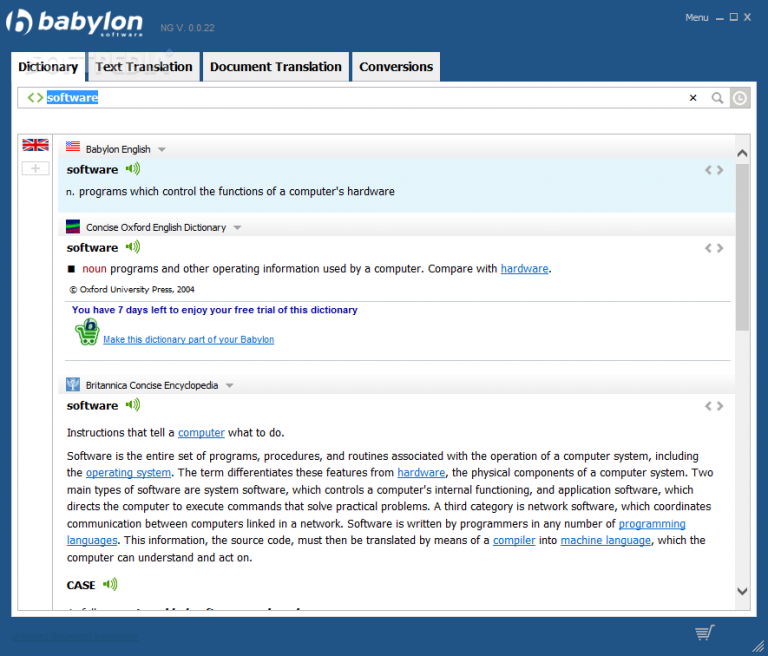The height and width of the screenshot is (656, 768).
Task: Click the Concise Oxford dictionary icon
Action: (73, 226)
